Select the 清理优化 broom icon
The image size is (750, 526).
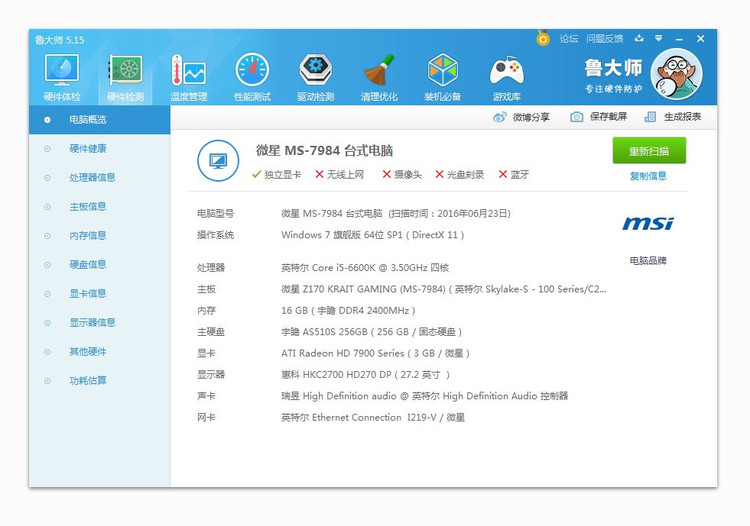click(x=379, y=71)
